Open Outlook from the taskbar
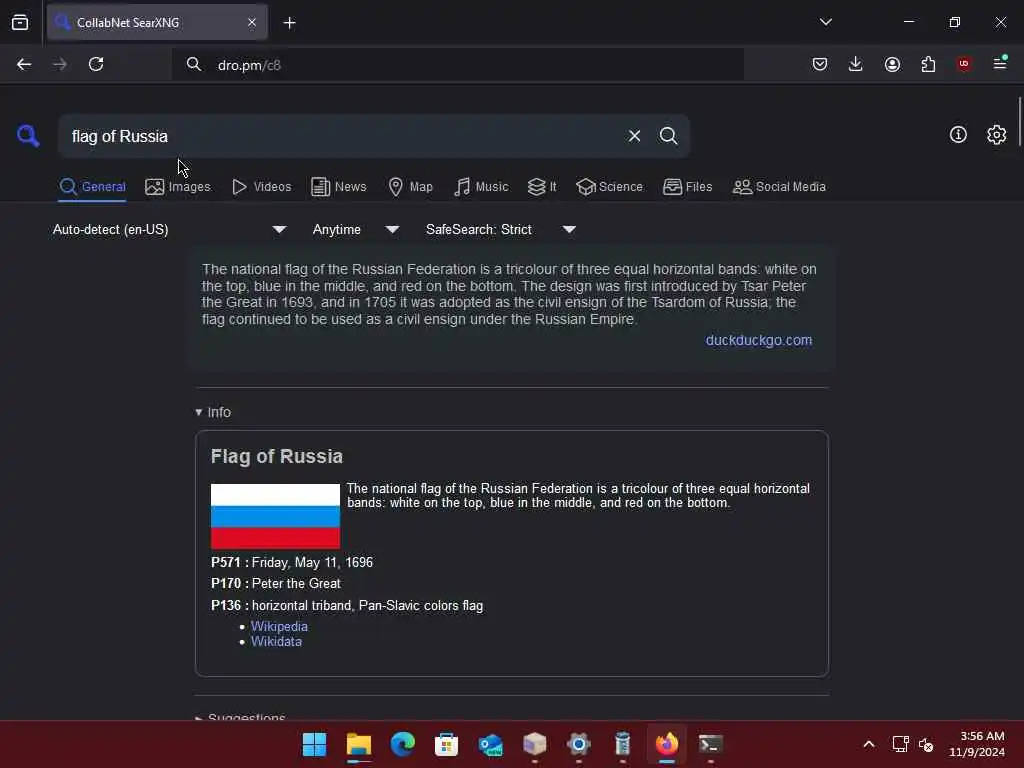The width and height of the screenshot is (1024, 768). coord(490,744)
